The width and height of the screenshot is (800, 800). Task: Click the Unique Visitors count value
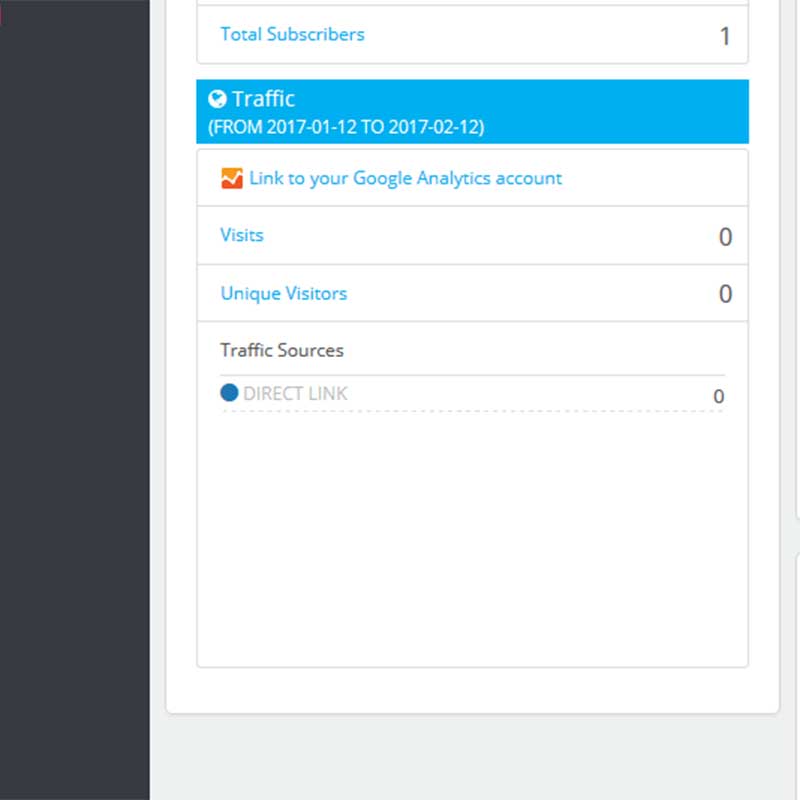coord(725,294)
